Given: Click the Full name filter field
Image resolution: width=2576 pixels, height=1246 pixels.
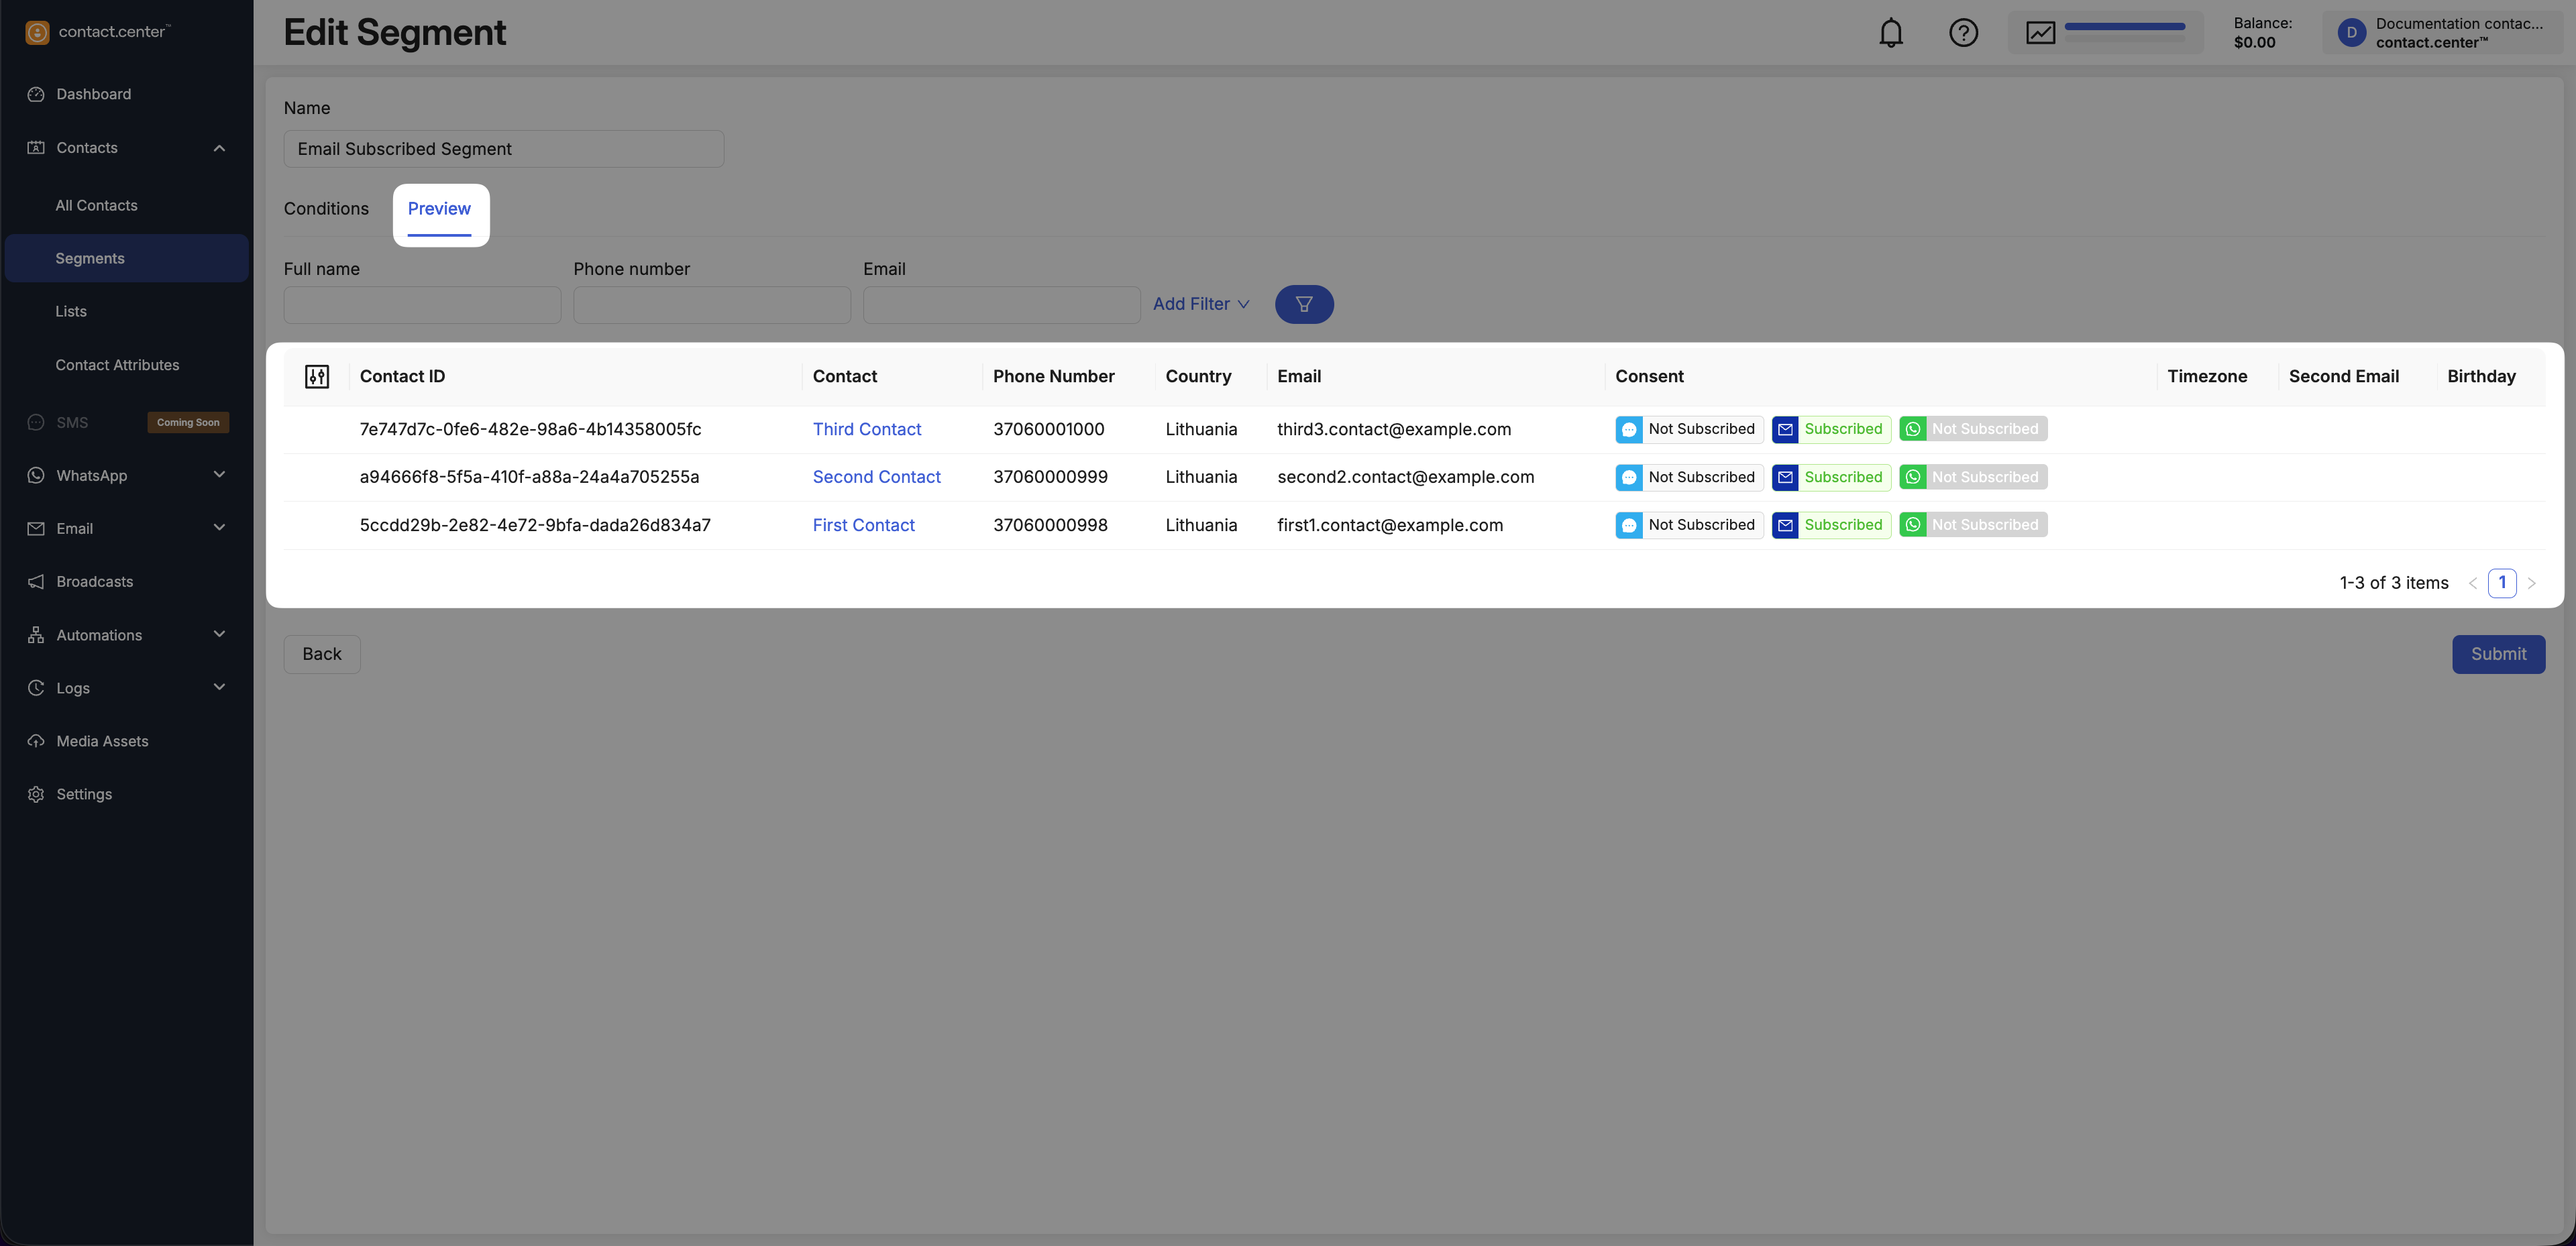Looking at the screenshot, I should coord(422,305).
